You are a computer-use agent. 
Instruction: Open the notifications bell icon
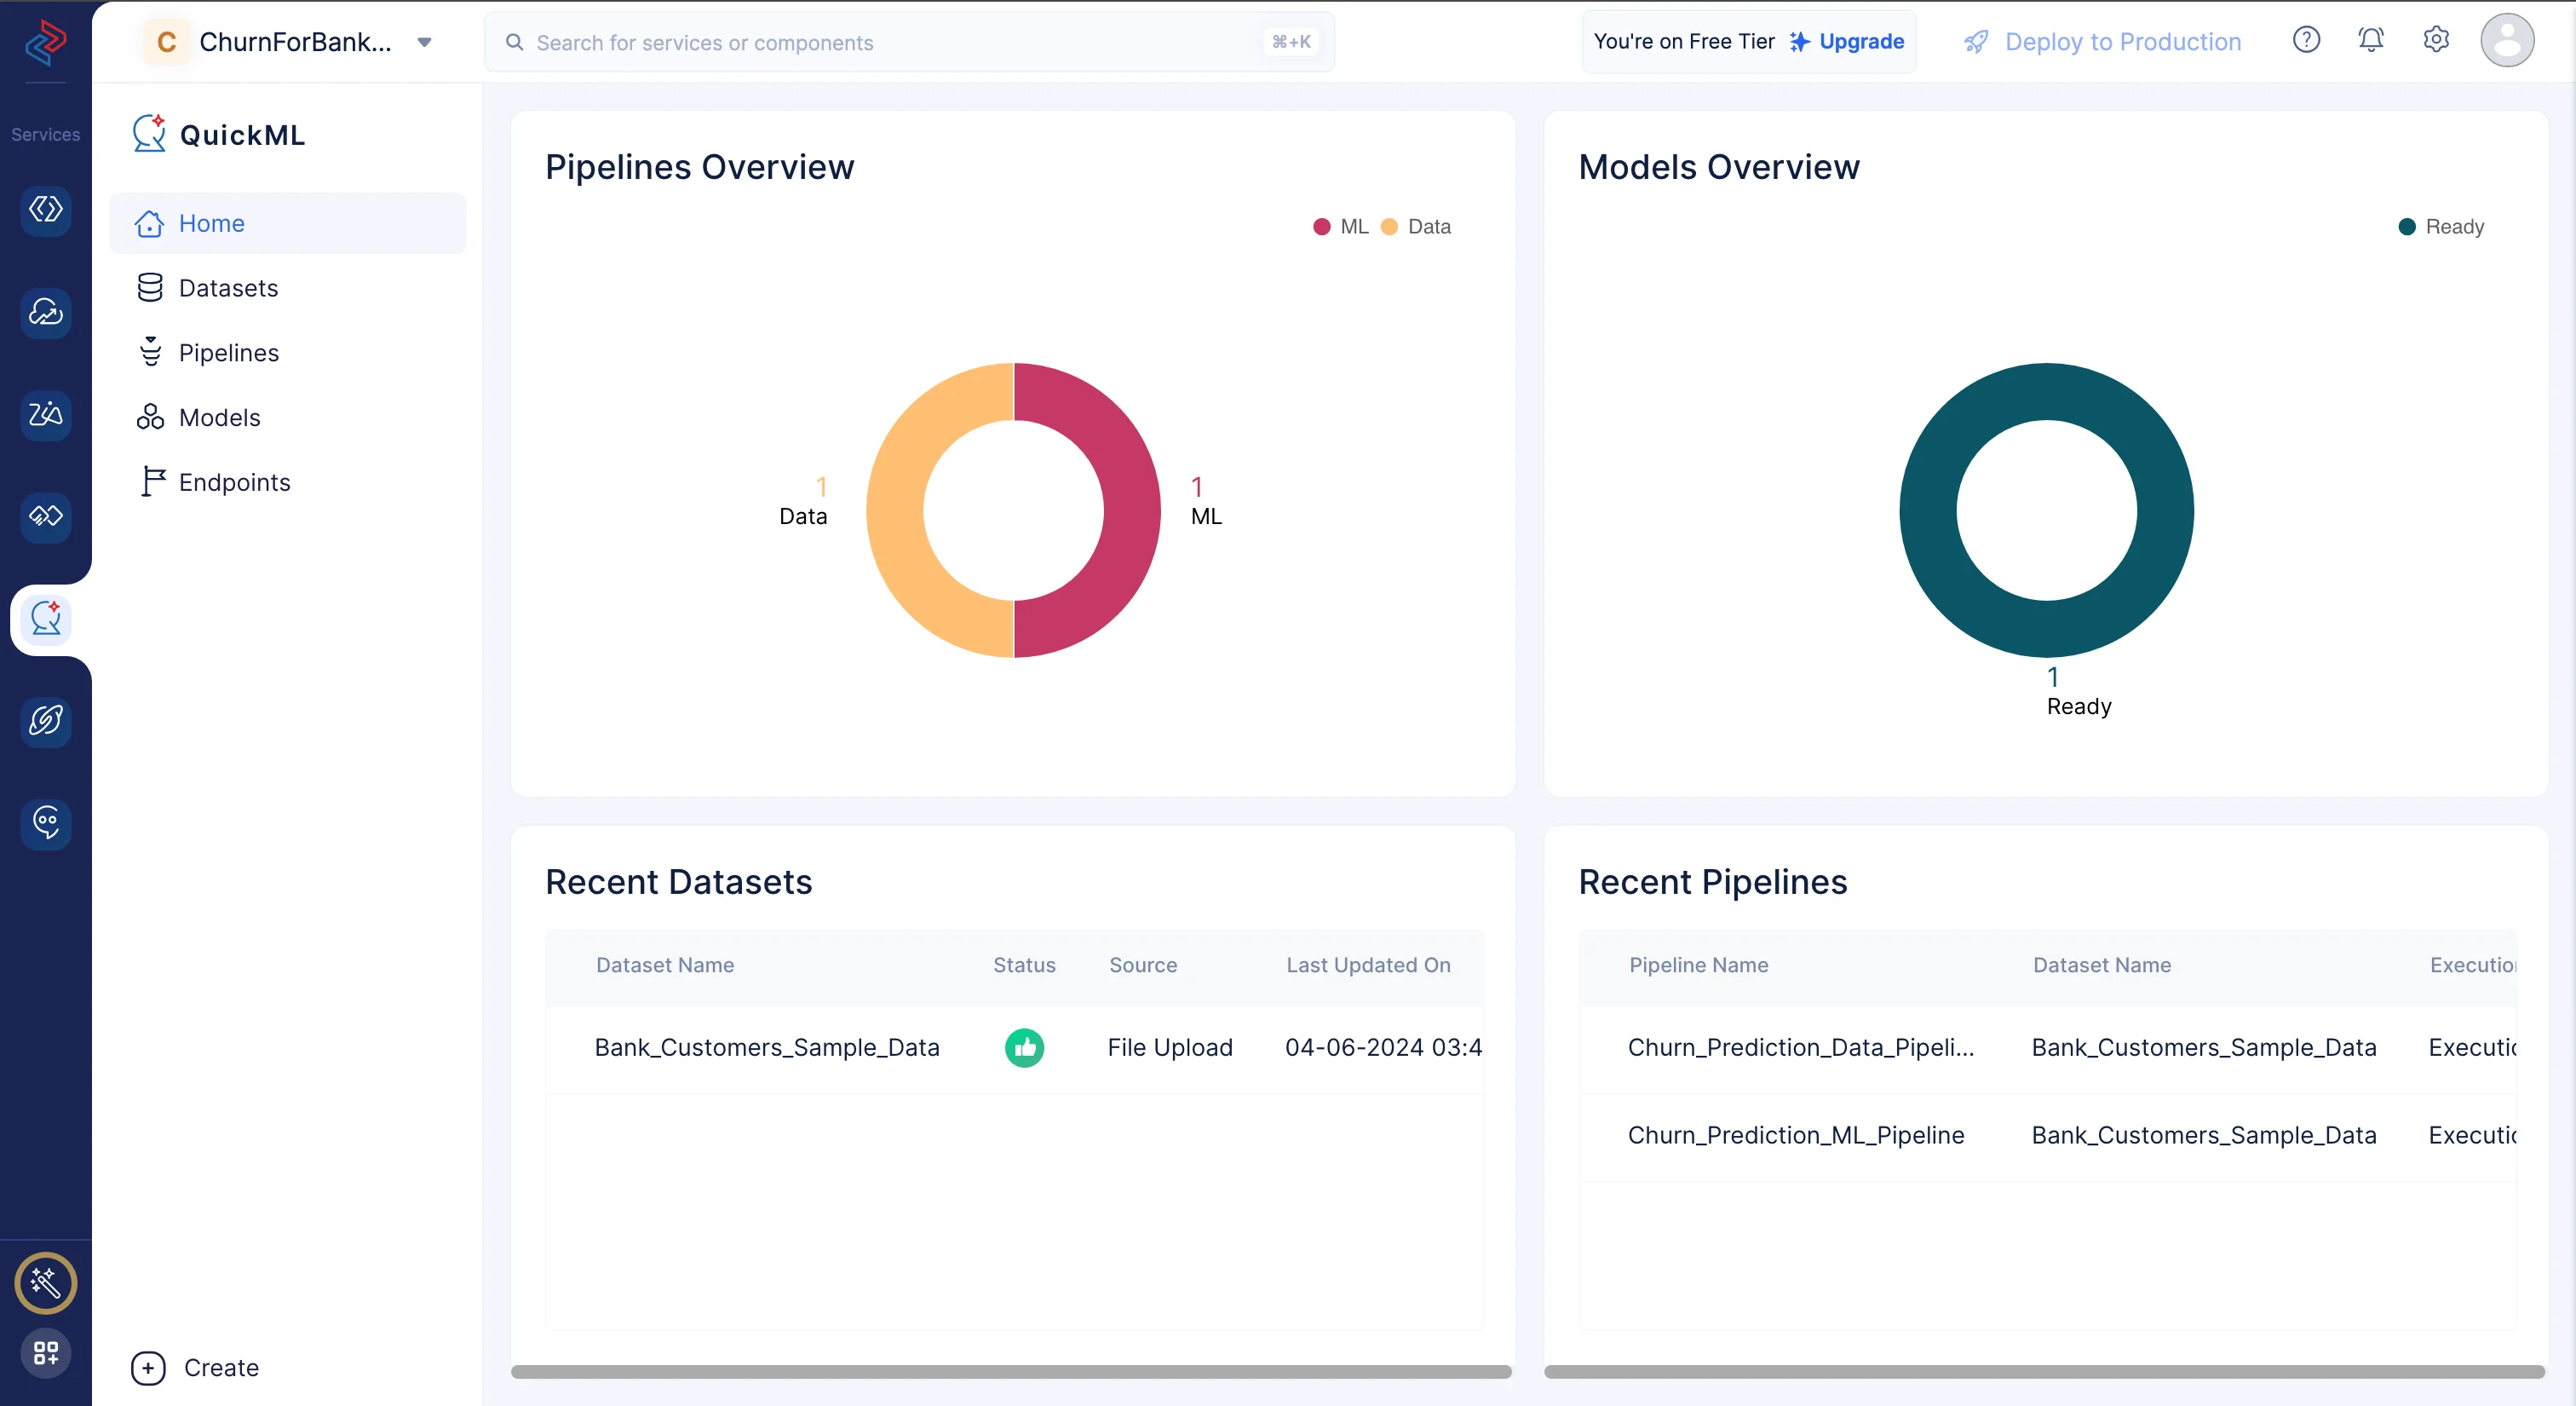tap(2371, 40)
